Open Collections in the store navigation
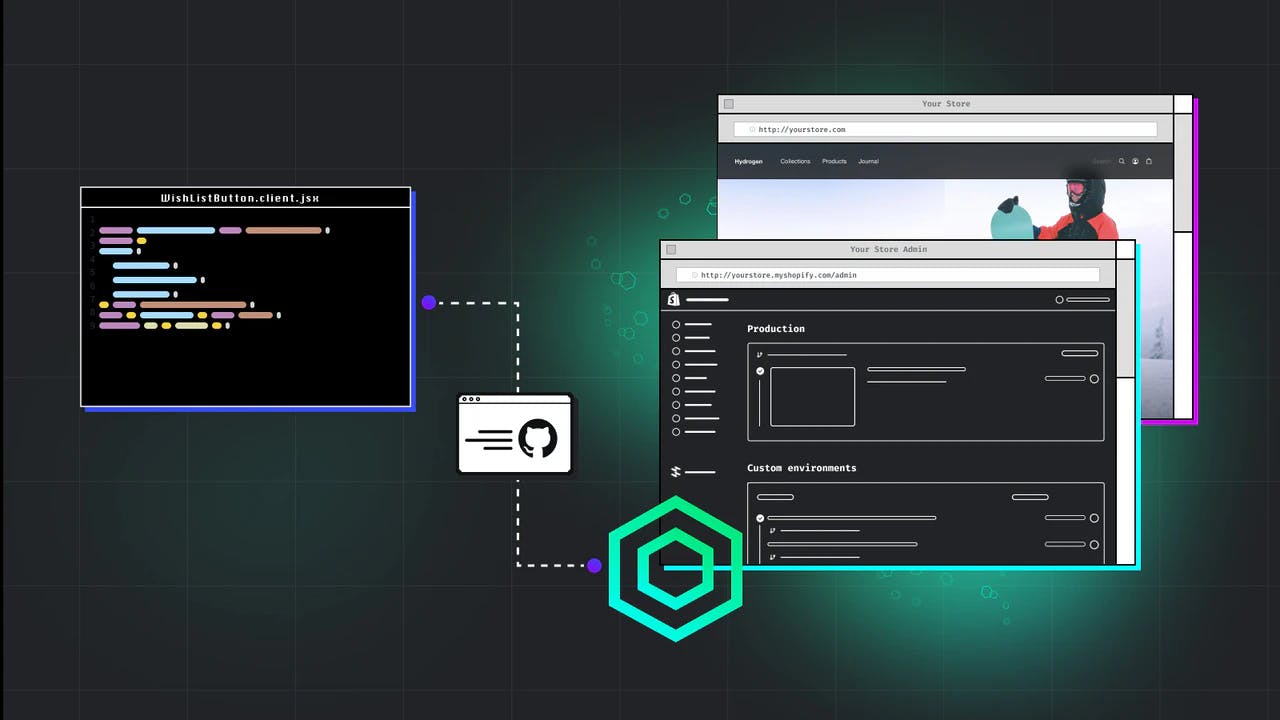Screen dimensions: 1280x720 (795, 161)
